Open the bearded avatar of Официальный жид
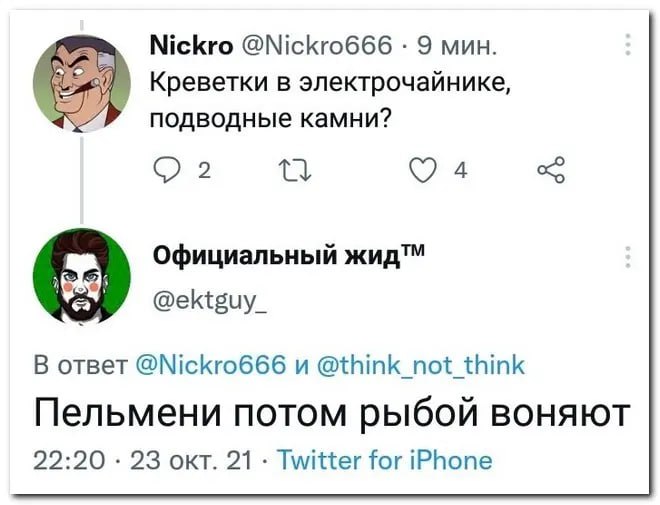Image resolution: width=660 pixels, height=505 pixels. point(82,276)
